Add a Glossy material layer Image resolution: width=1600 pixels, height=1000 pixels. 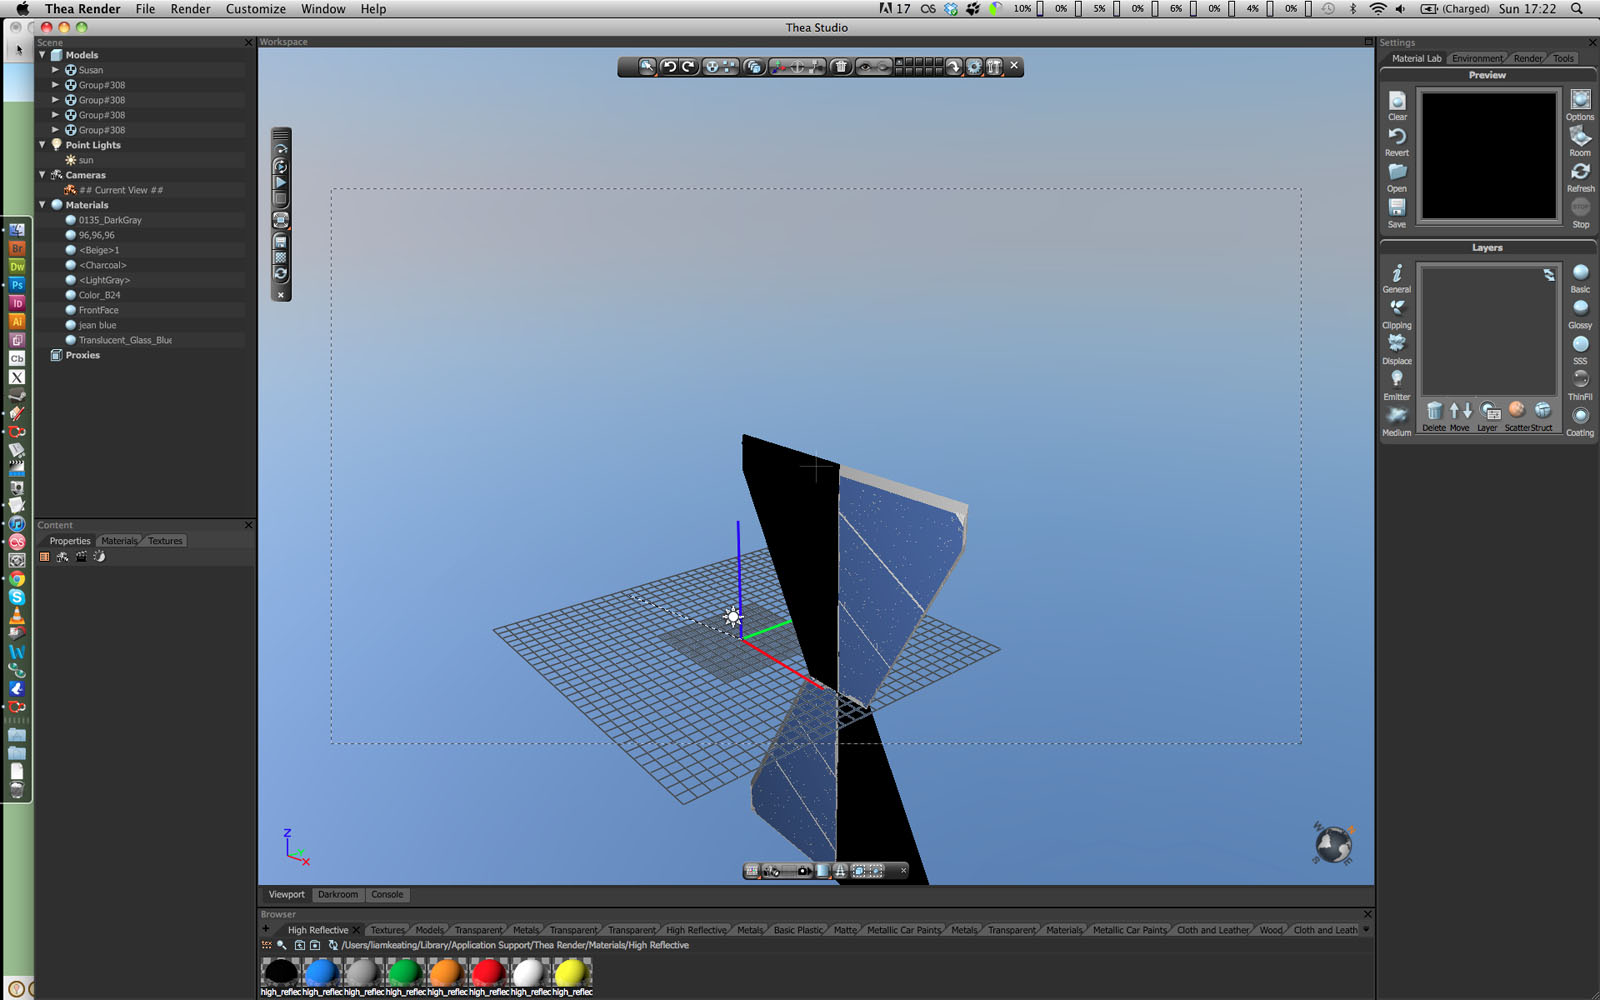pos(1580,314)
